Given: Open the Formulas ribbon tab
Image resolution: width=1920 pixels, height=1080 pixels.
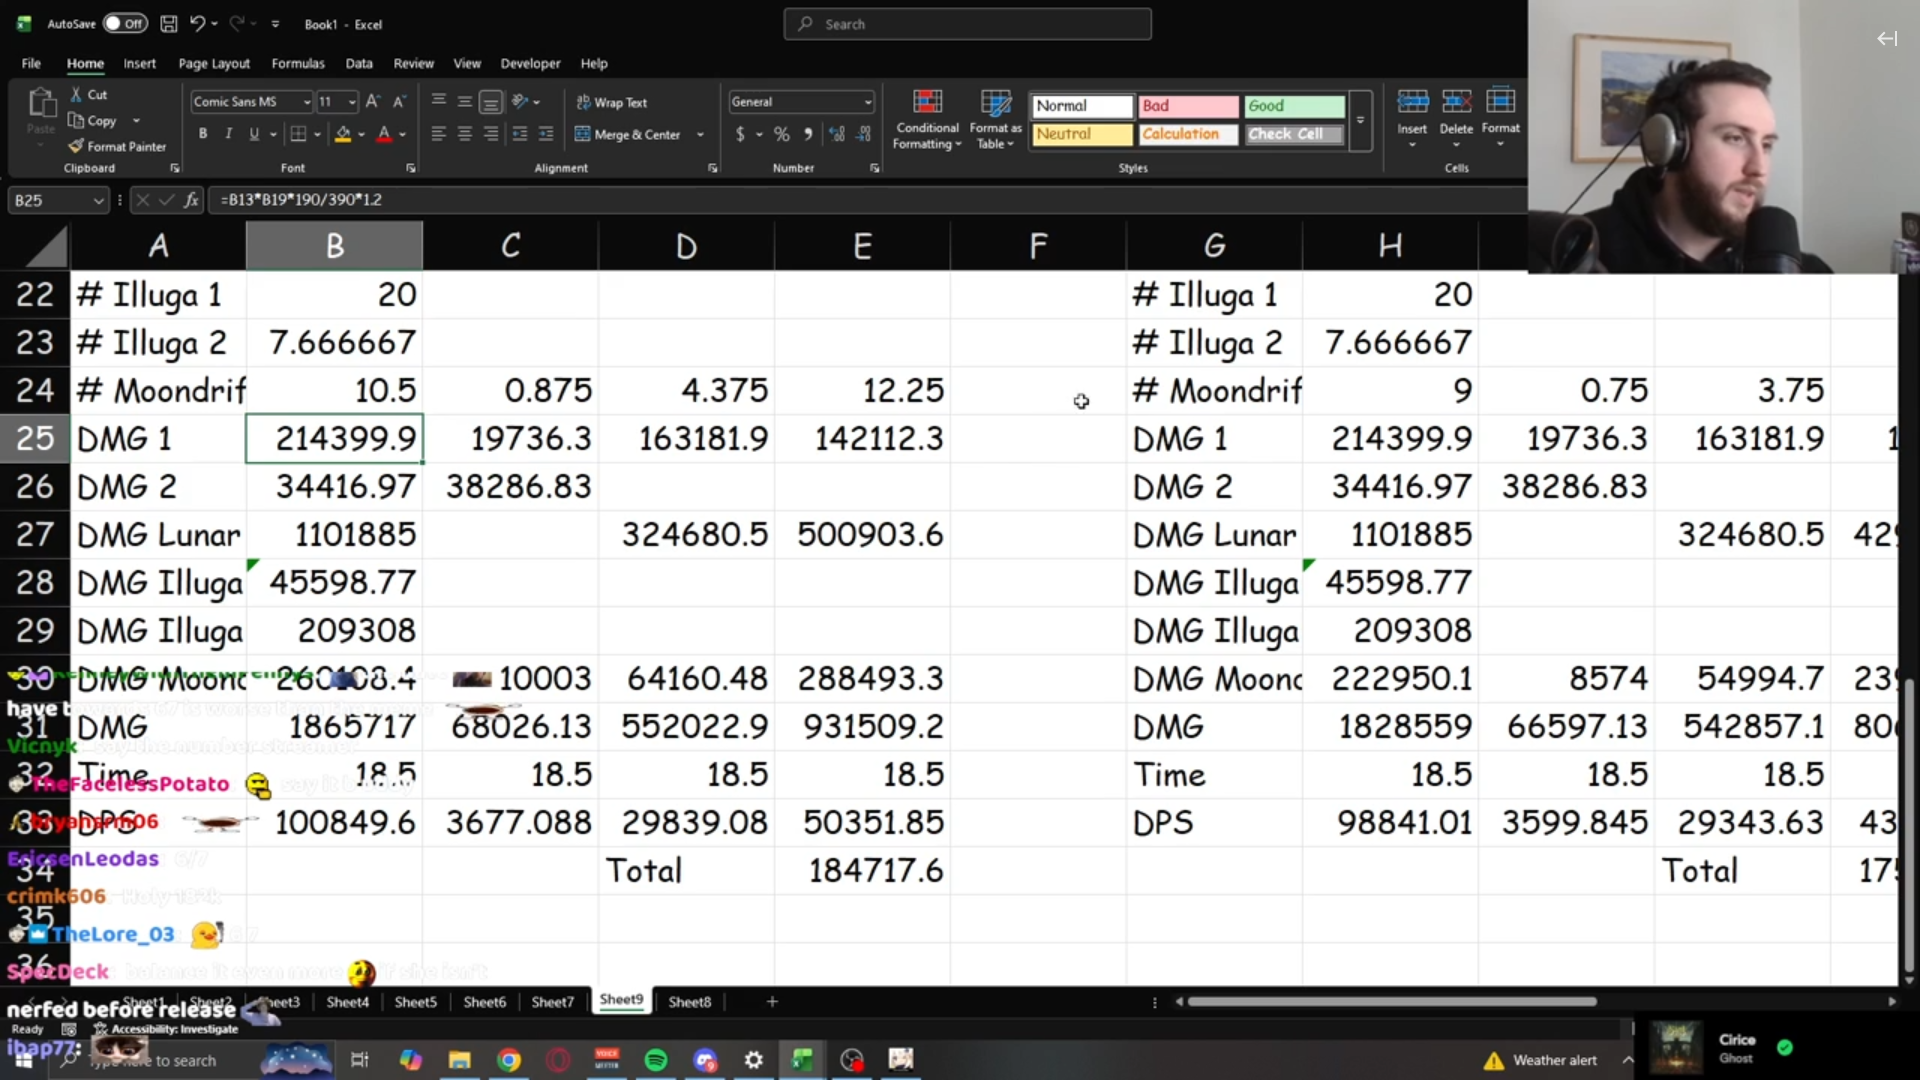Looking at the screenshot, I should [297, 63].
